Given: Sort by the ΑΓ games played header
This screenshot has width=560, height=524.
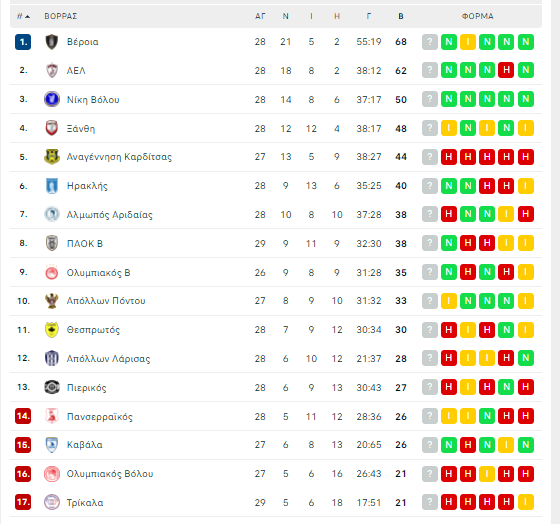Looking at the screenshot, I should point(260,16).
